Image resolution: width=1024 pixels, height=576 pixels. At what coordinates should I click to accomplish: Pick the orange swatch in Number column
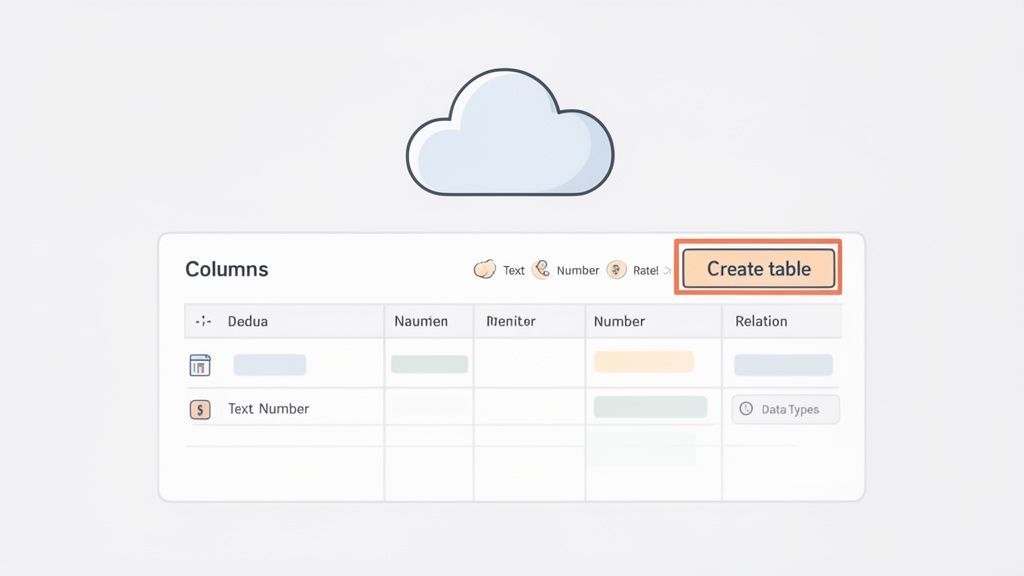click(643, 362)
